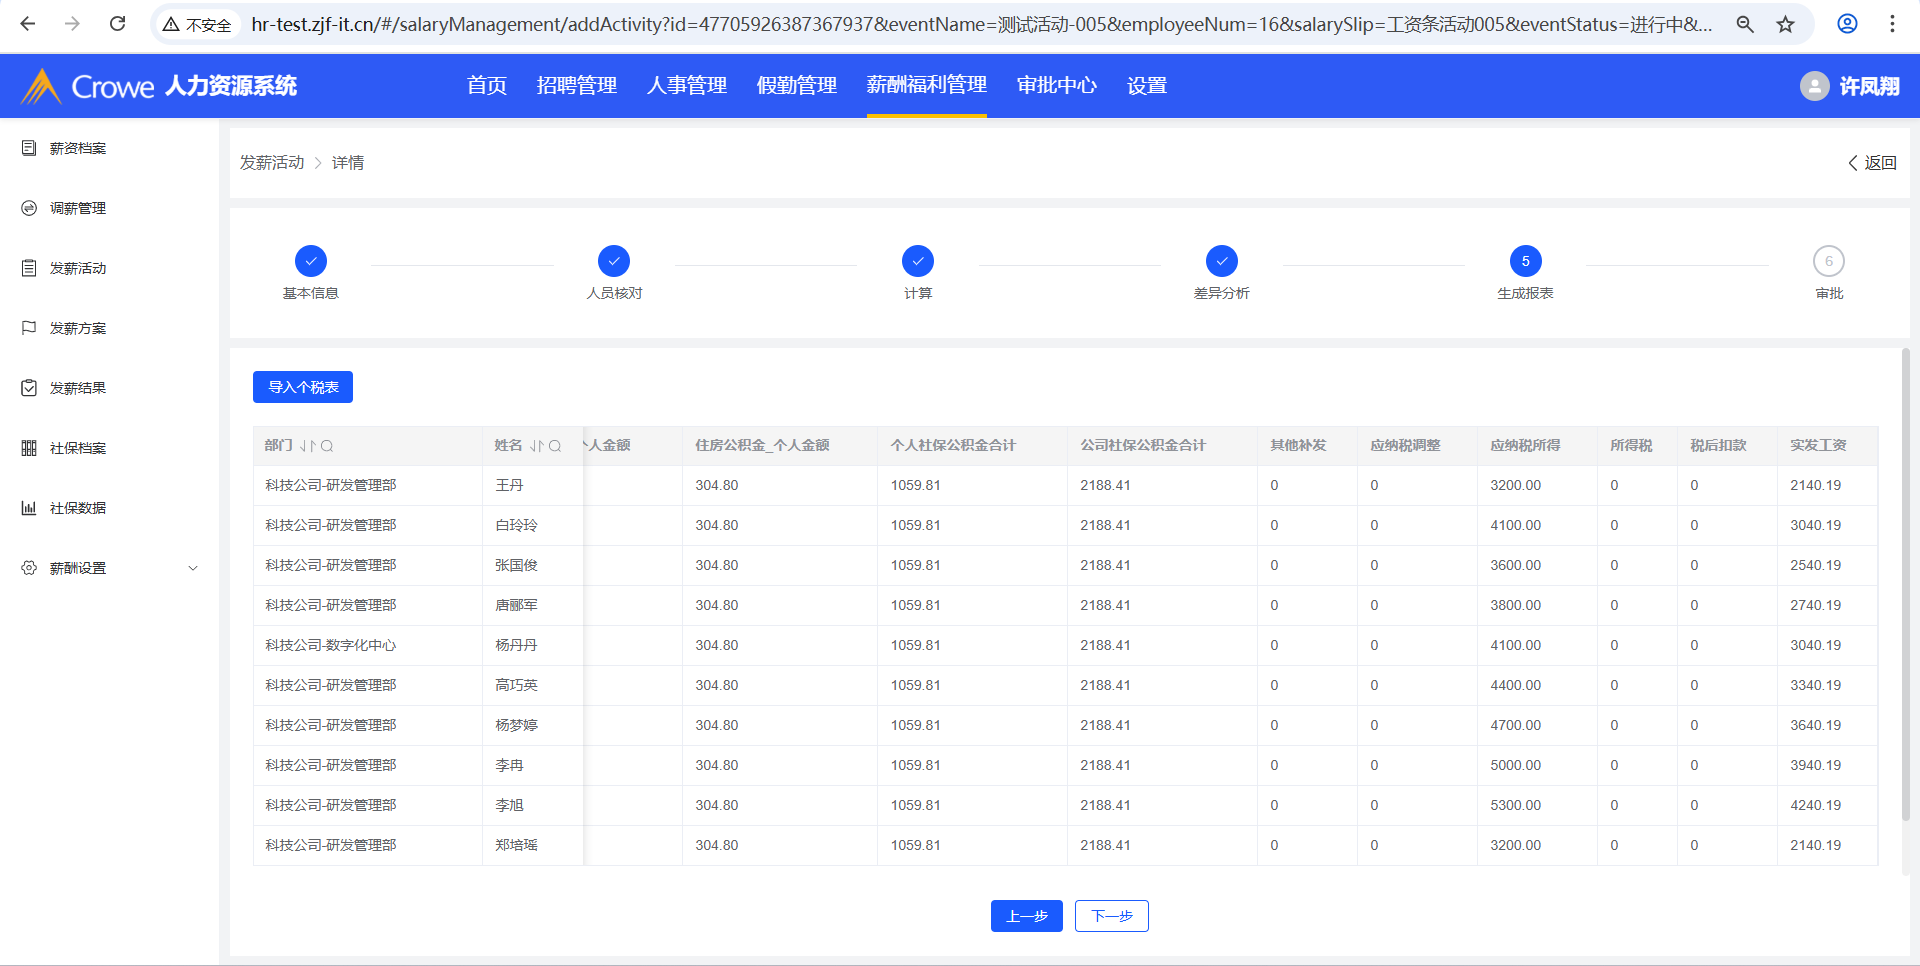This screenshot has width=1920, height=966.
Task: Click search icon in 部门 column header
Action: 327,446
